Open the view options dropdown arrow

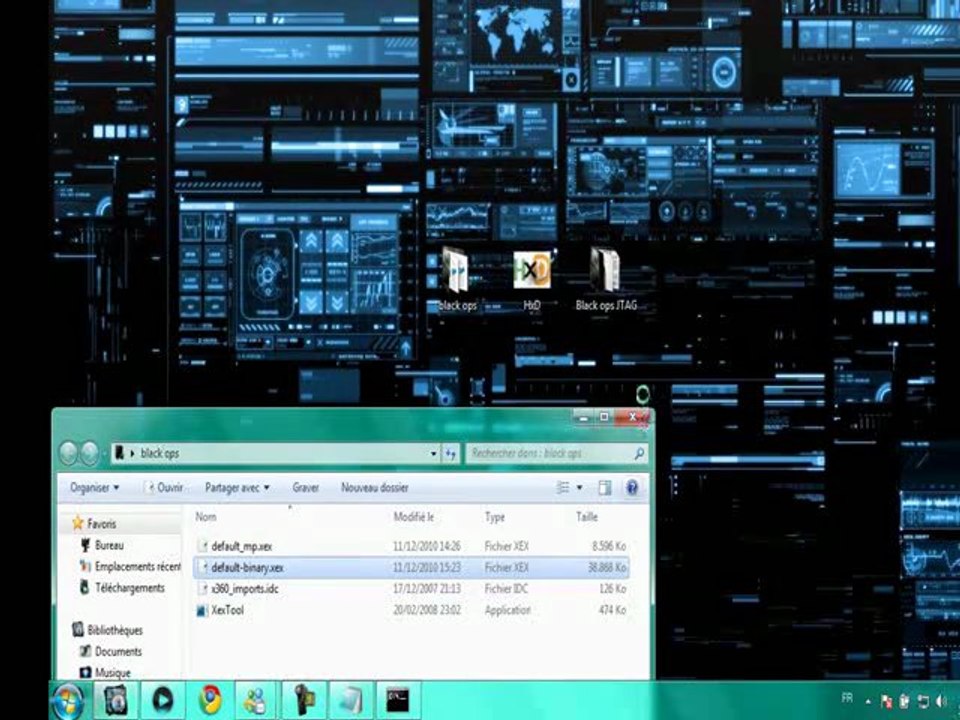point(580,487)
